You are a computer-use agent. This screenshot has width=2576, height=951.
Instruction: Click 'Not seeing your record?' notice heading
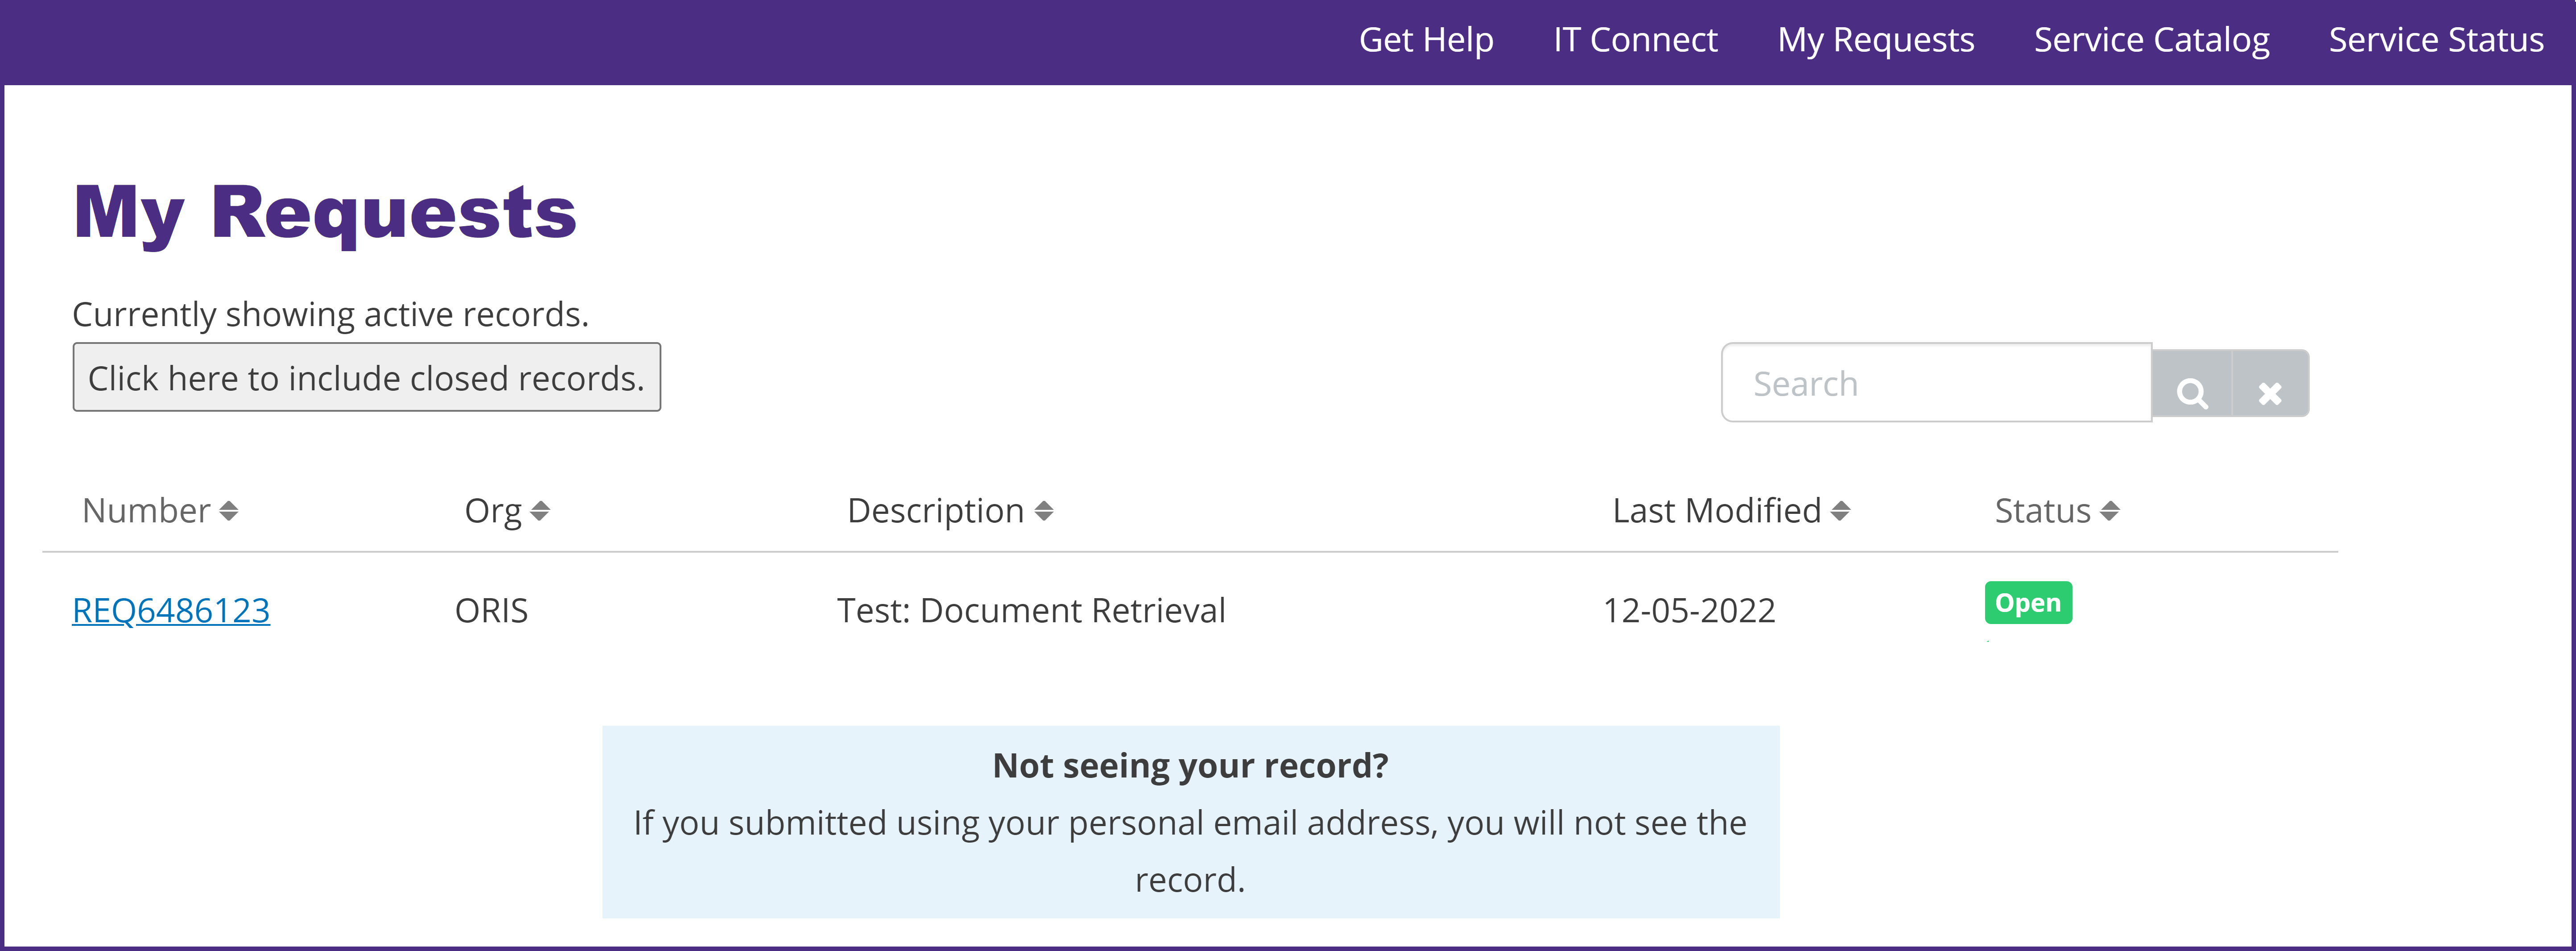tap(1190, 765)
